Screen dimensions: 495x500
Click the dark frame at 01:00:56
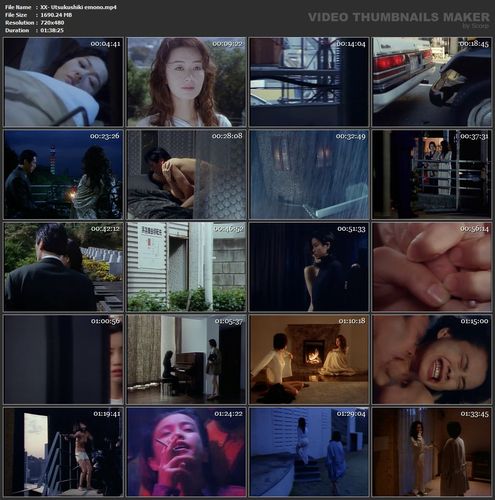pyautogui.click(x=63, y=359)
